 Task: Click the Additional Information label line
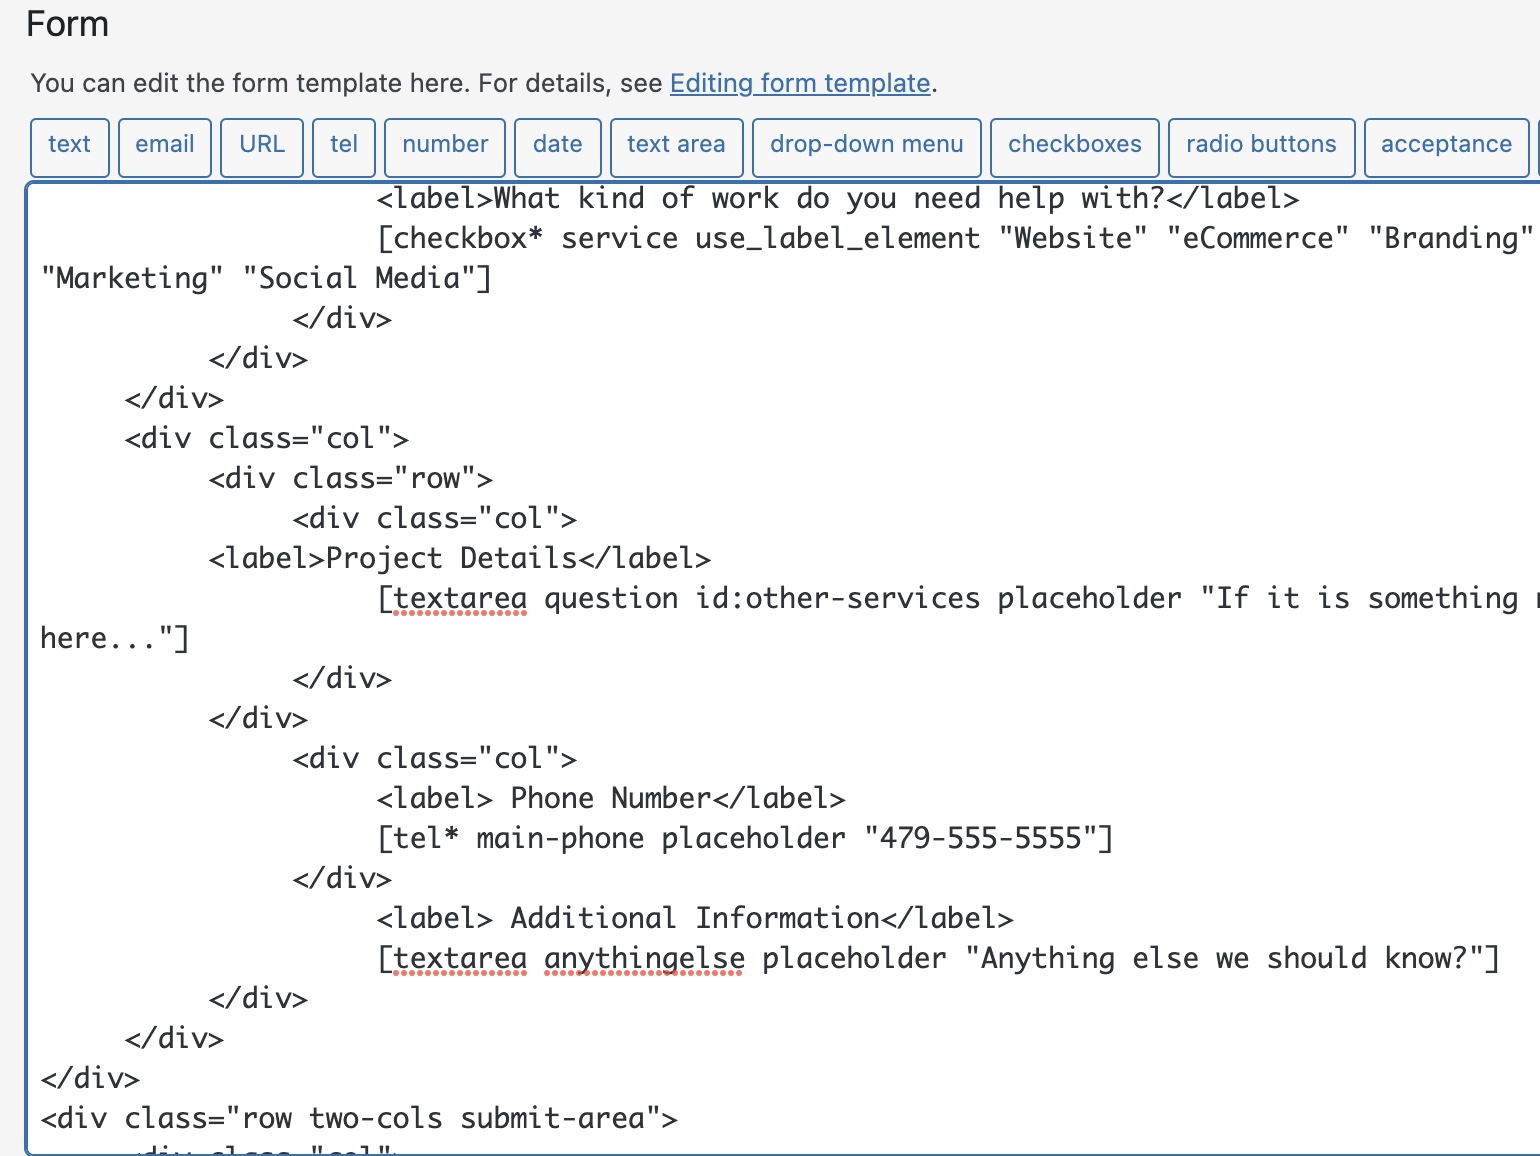[x=695, y=918]
